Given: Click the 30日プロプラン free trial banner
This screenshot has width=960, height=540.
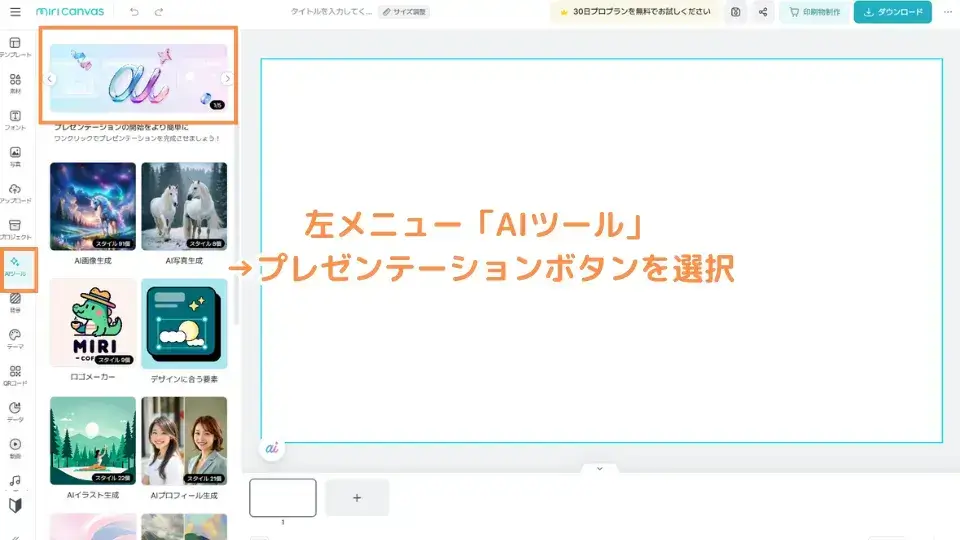Looking at the screenshot, I should point(635,12).
